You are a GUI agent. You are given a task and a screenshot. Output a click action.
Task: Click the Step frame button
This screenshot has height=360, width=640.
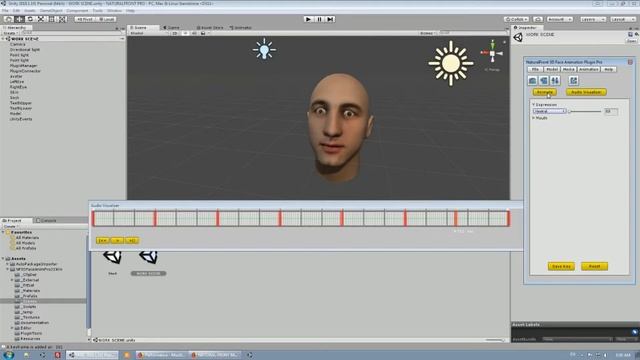coord(330,19)
